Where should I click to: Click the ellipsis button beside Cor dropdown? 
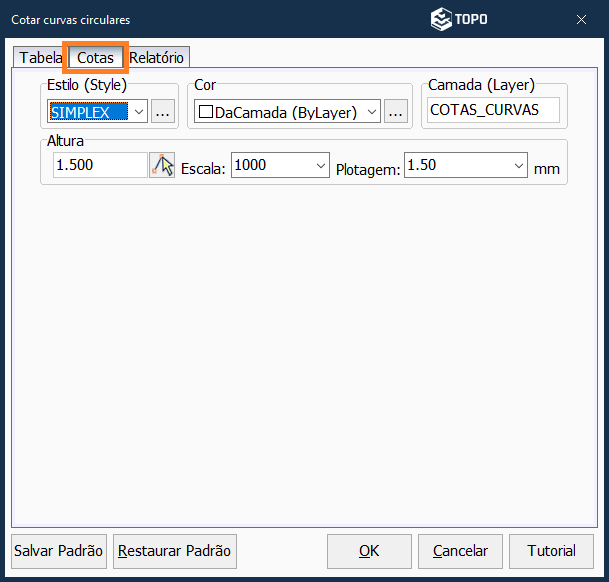pyautogui.click(x=397, y=112)
